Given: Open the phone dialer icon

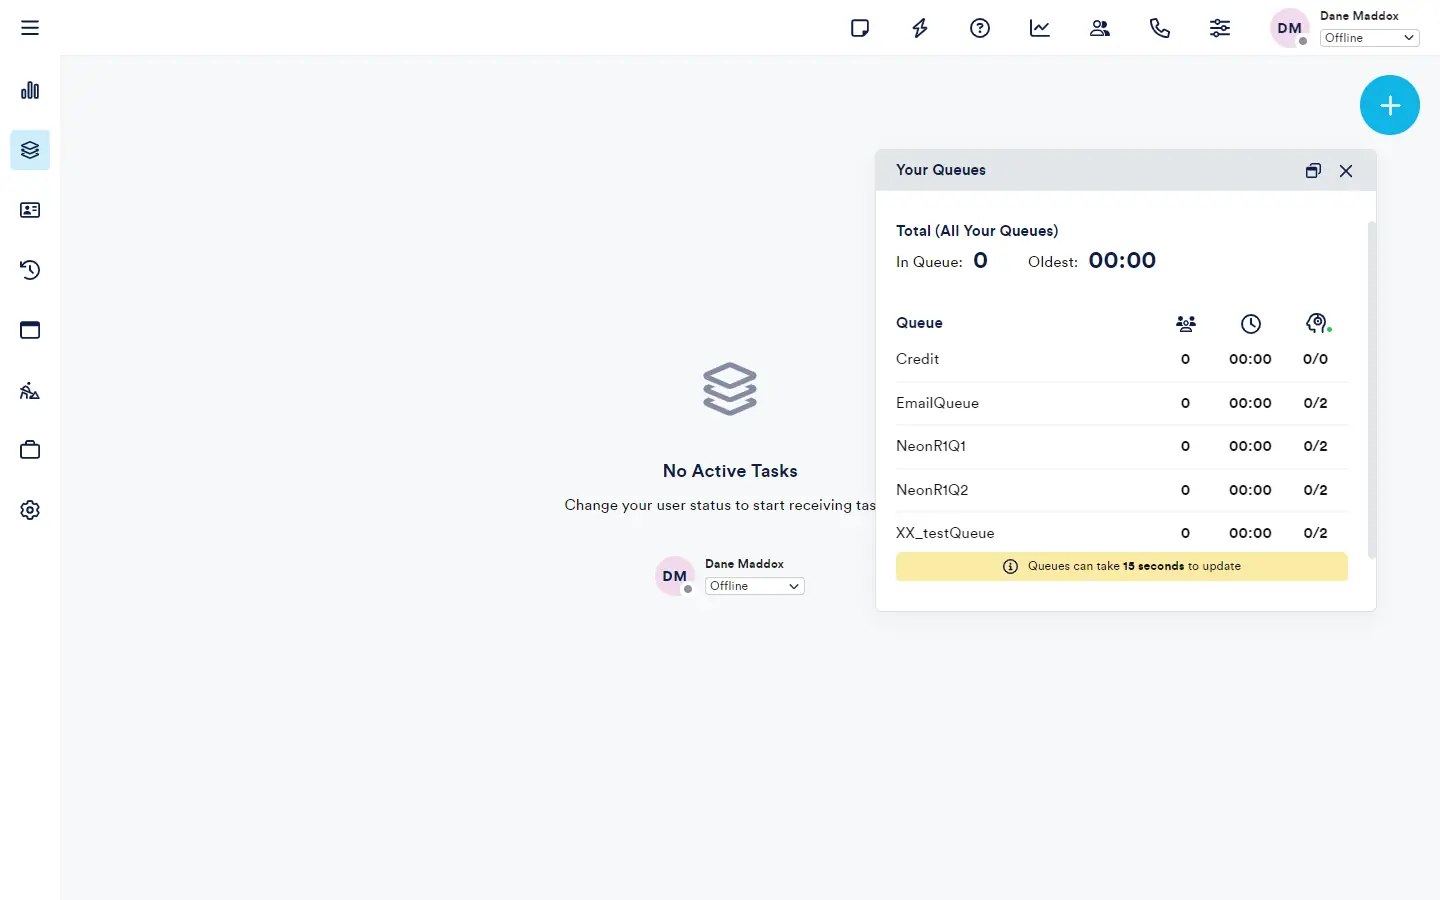Looking at the screenshot, I should (x=1160, y=28).
